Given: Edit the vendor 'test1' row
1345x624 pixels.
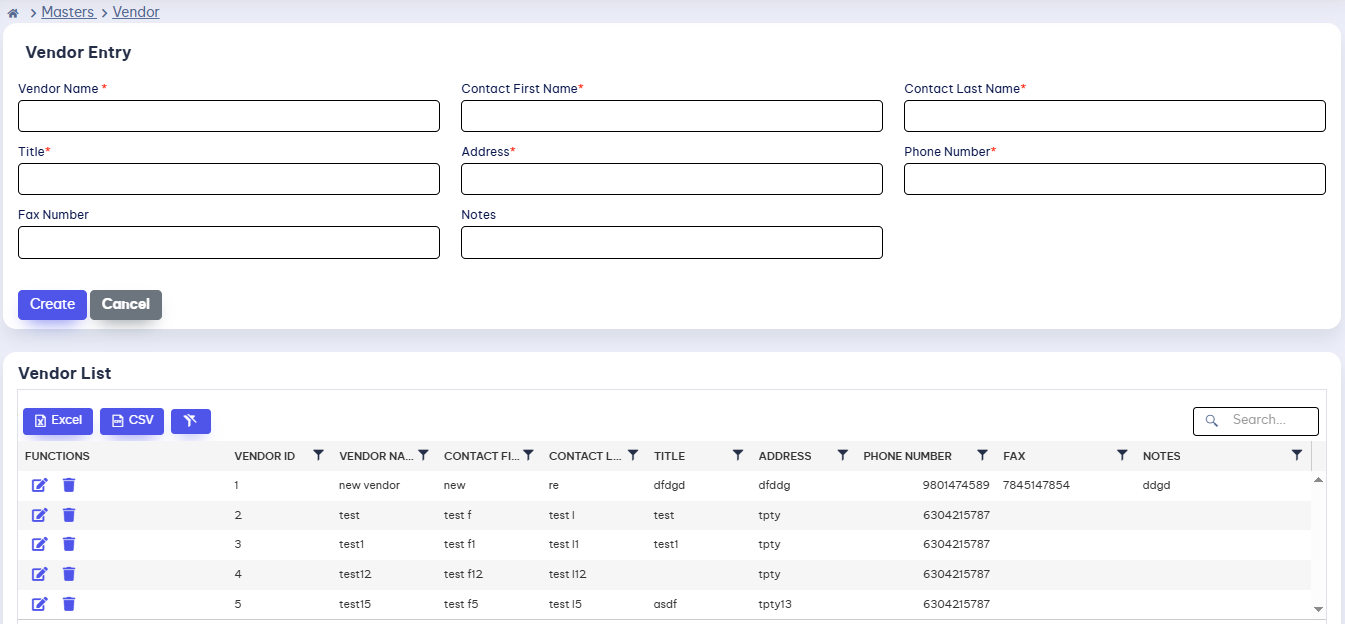Looking at the screenshot, I should pos(40,544).
